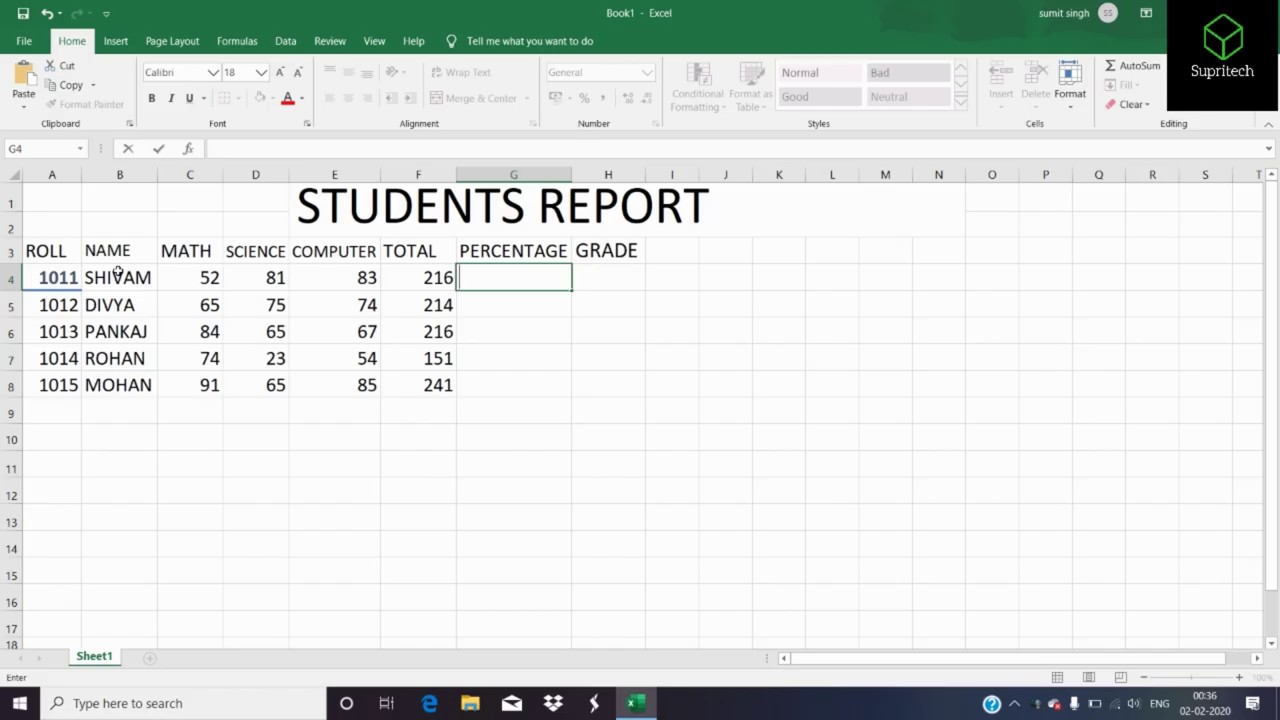The image size is (1280, 720).
Task: Expand the cell Styles gallery
Action: 961,100
